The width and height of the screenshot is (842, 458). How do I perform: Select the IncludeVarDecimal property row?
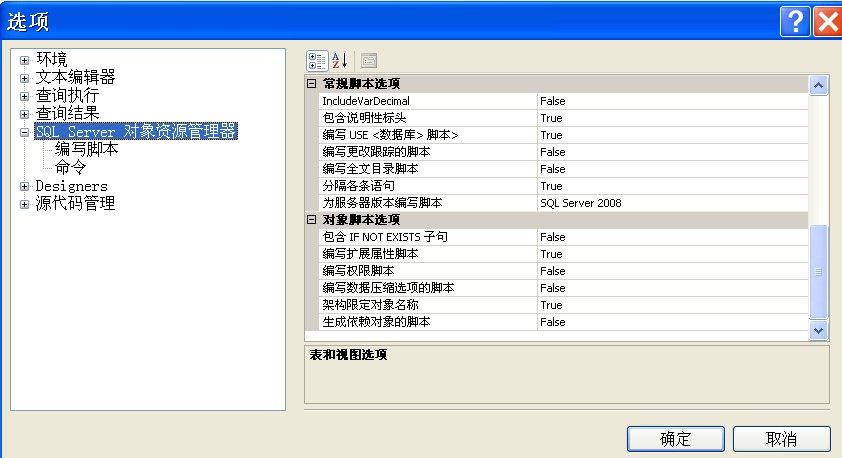coord(564,101)
